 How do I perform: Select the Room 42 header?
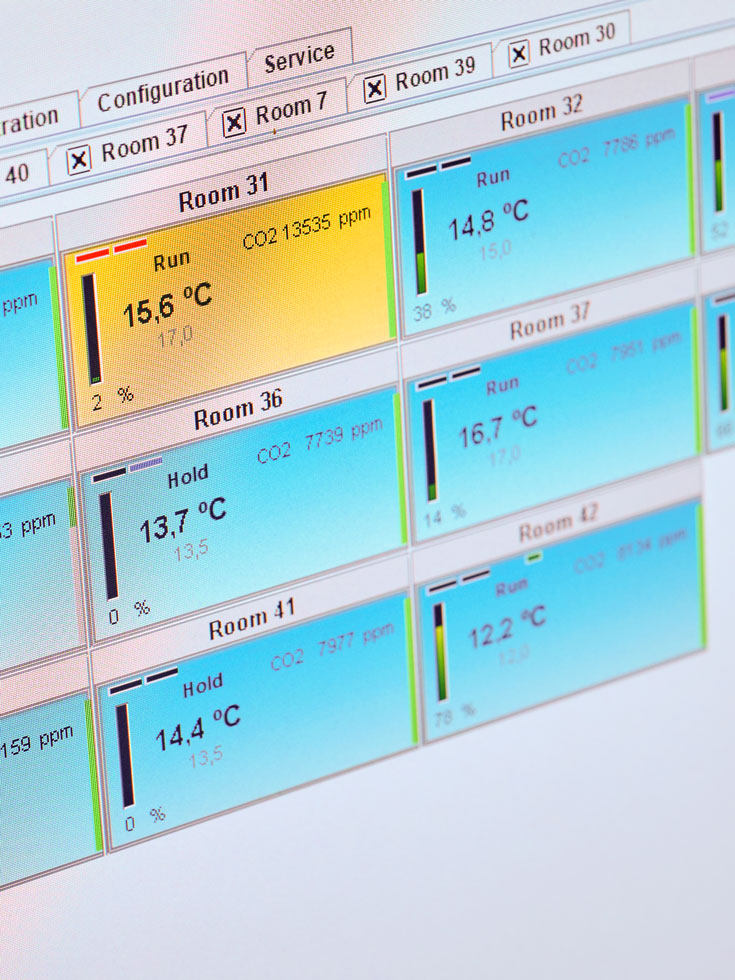(558, 524)
